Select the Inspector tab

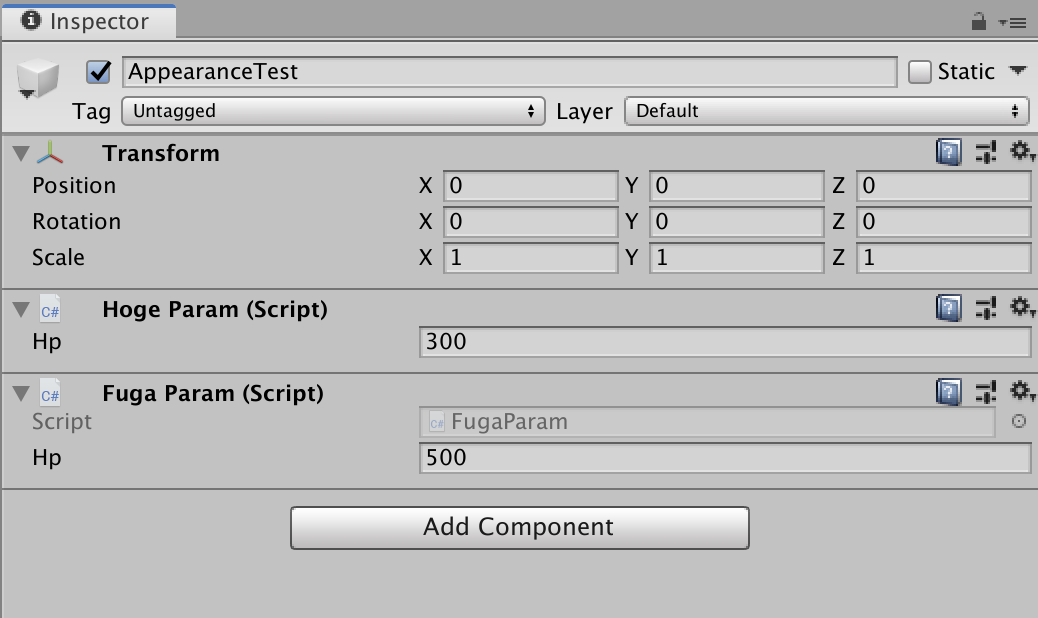[89, 22]
